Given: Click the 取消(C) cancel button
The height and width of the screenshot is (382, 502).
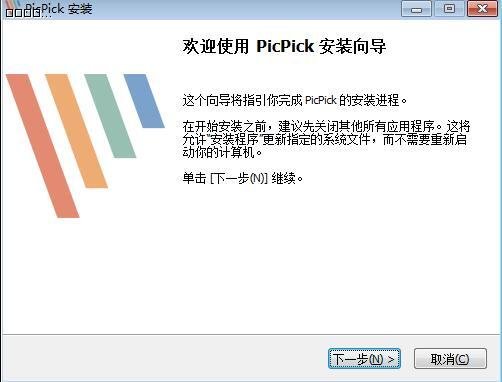Looking at the screenshot, I should click(450, 359).
